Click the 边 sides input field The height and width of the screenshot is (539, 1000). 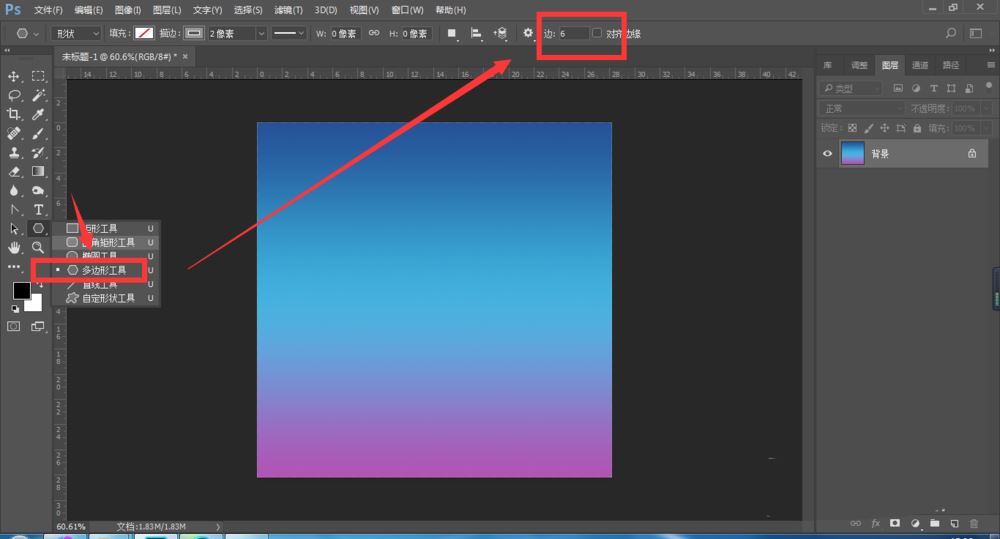coord(573,33)
